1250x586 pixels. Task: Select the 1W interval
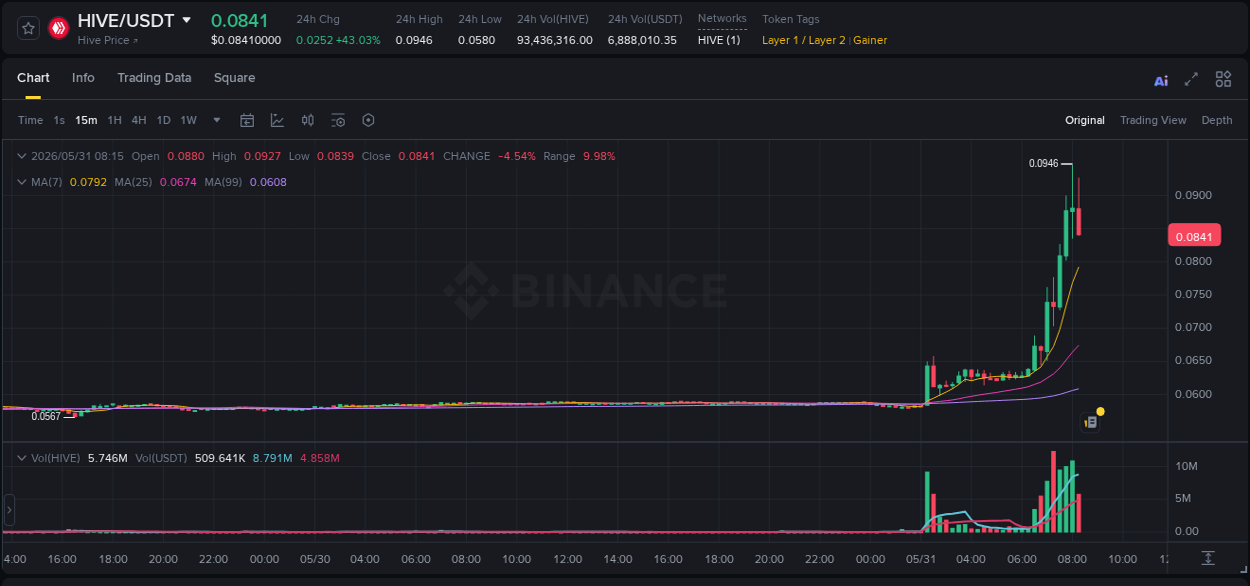pyautogui.click(x=188, y=120)
